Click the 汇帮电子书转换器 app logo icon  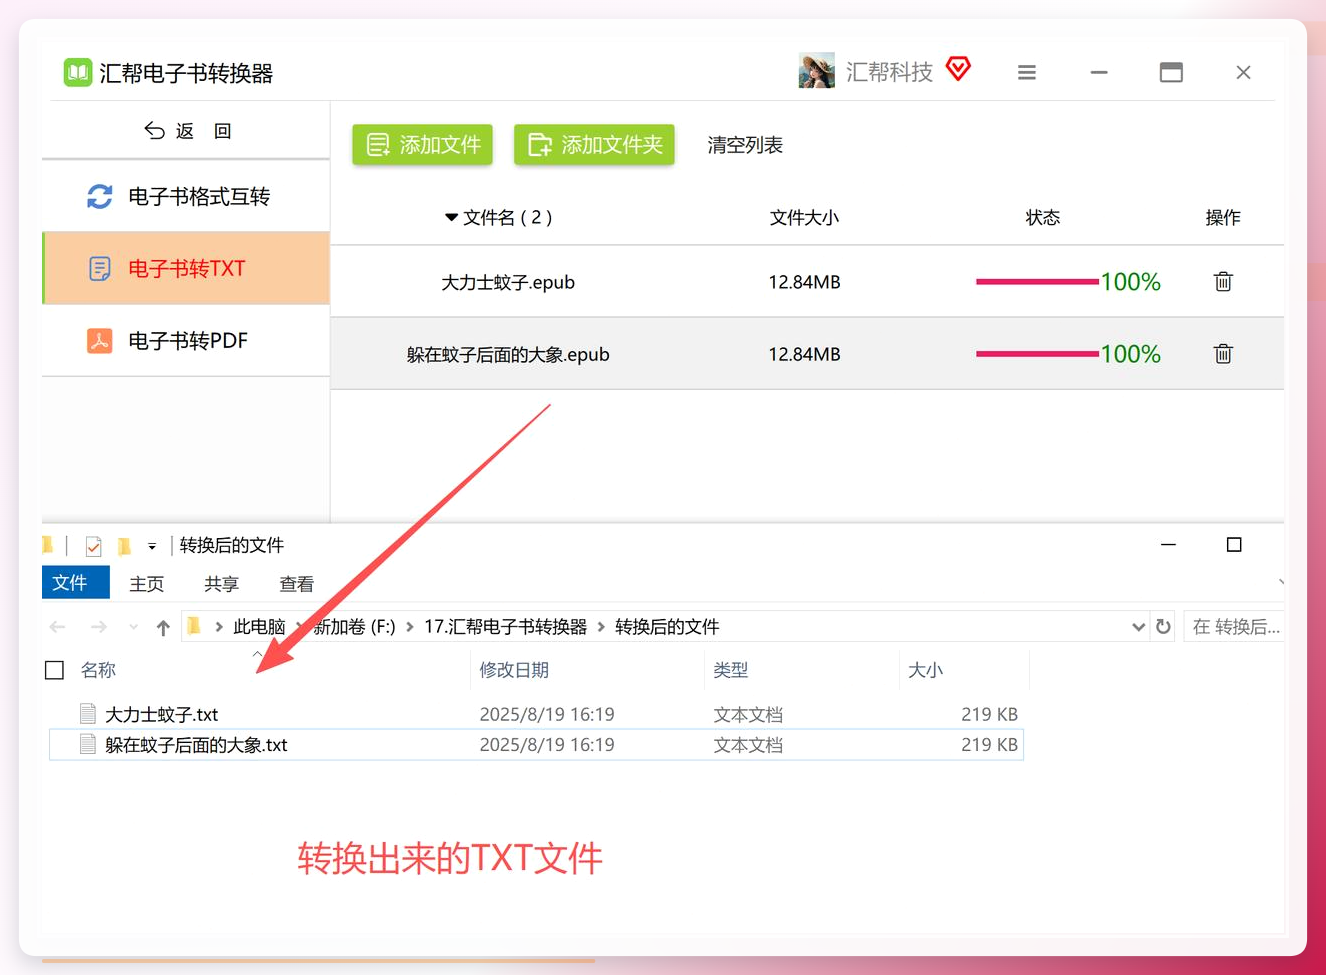(x=77, y=73)
